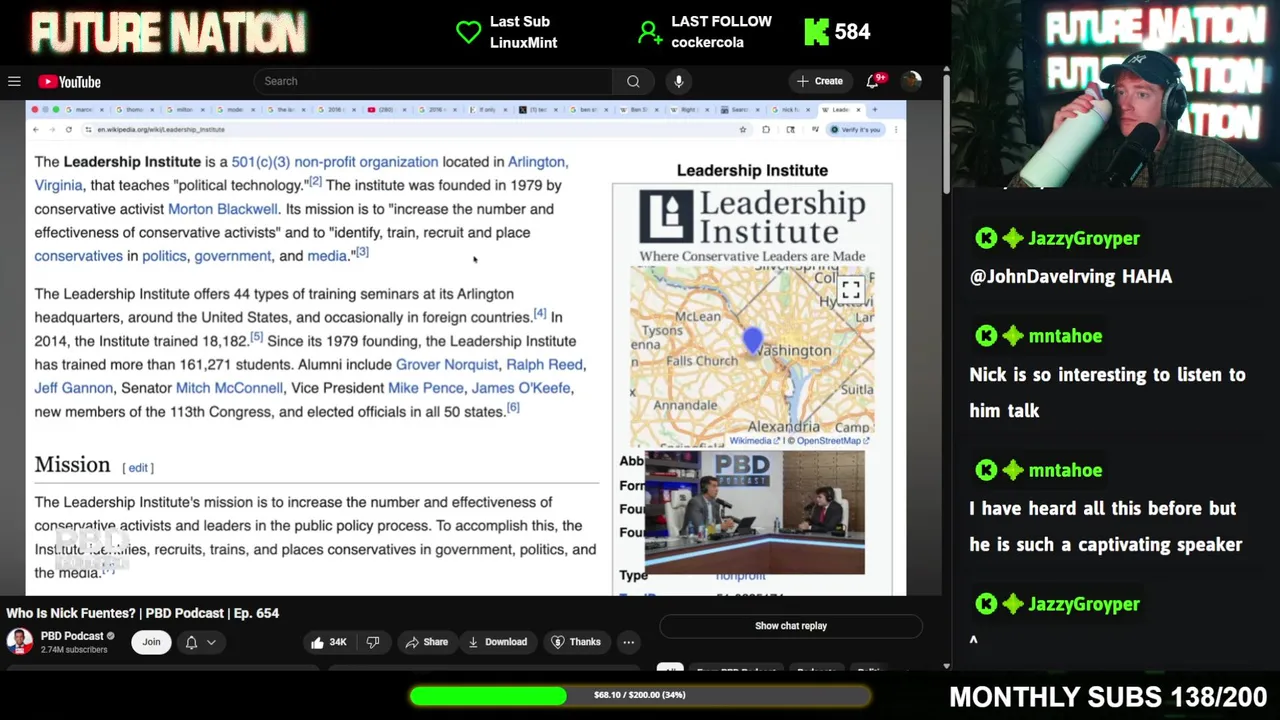1280x720 pixels.
Task: Show chat replay
Action: (790, 626)
